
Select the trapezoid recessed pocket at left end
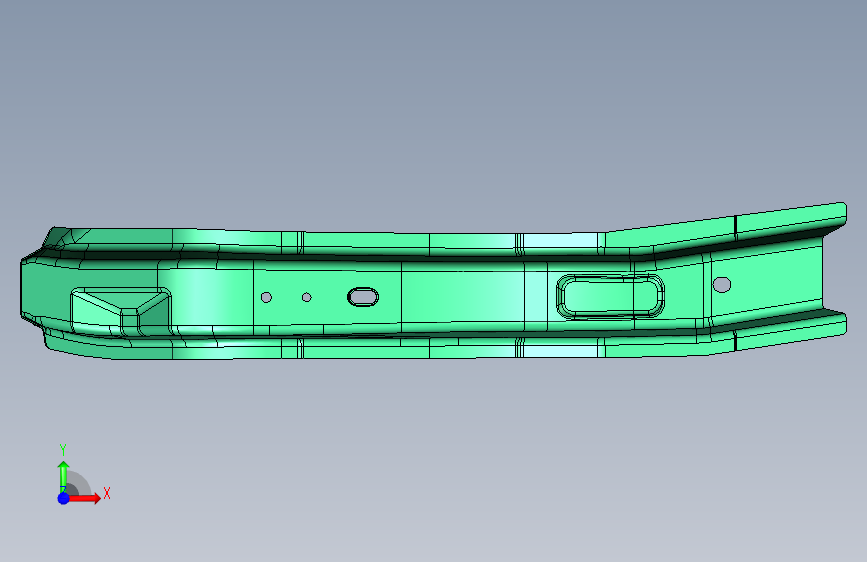121,312
